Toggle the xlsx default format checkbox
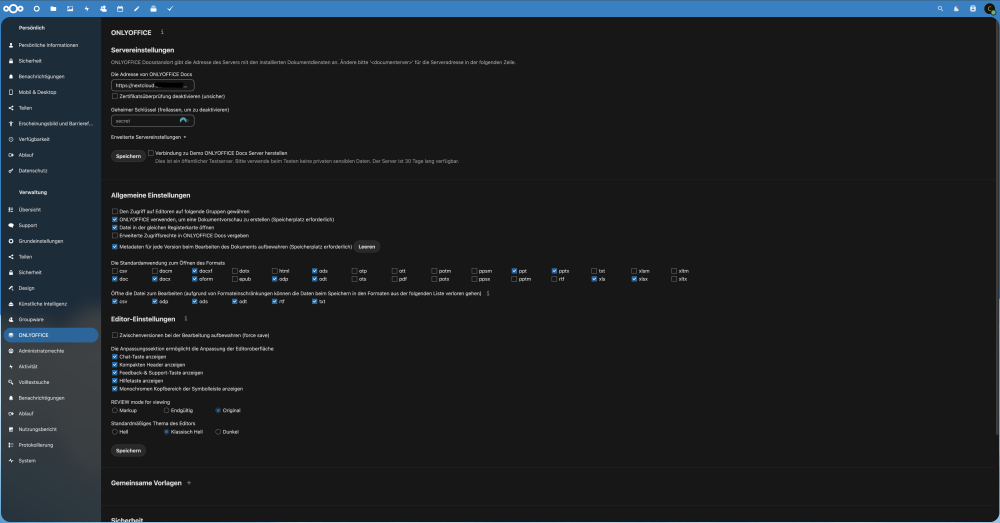Image resolution: width=1000 pixels, height=523 pixels. tap(634, 279)
